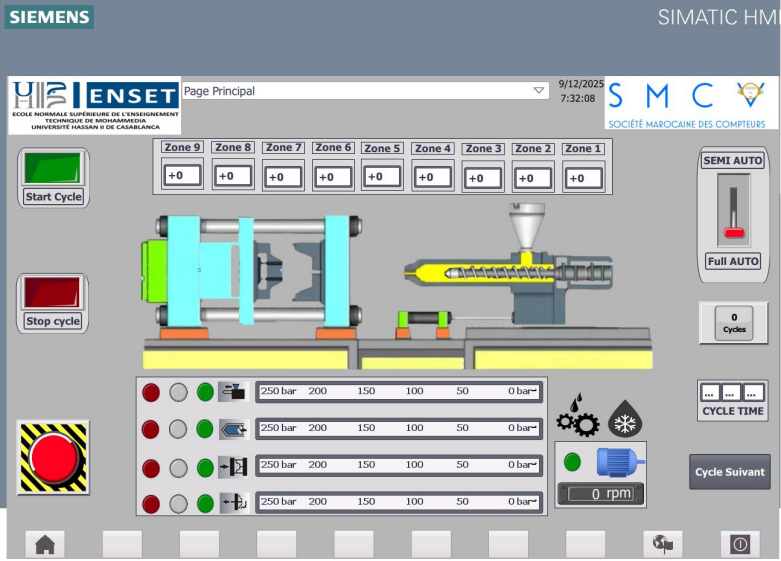
Task: Click the dropdown arrow of Page Principal
Action: coord(538,91)
